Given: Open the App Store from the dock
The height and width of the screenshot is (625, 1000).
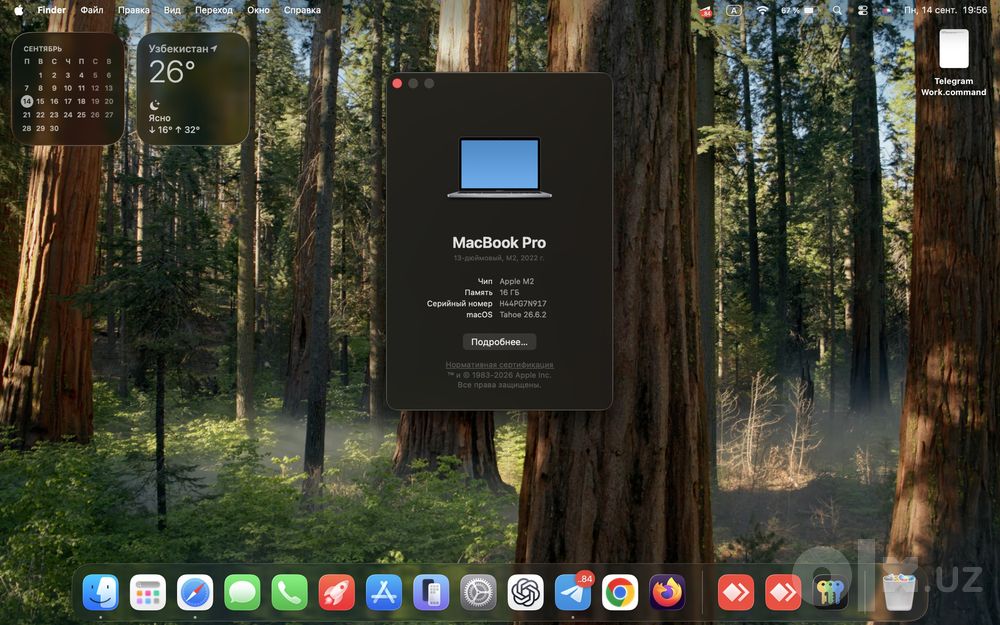Looking at the screenshot, I should click(384, 592).
